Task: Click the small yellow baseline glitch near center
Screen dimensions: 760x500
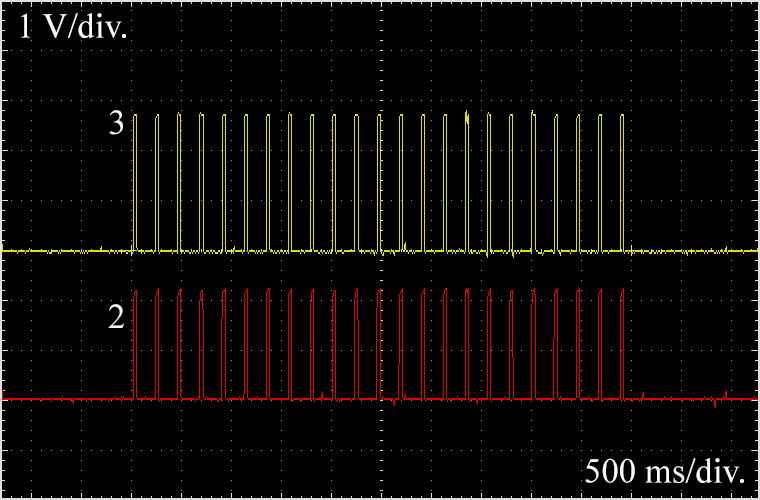Action: [403, 246]
